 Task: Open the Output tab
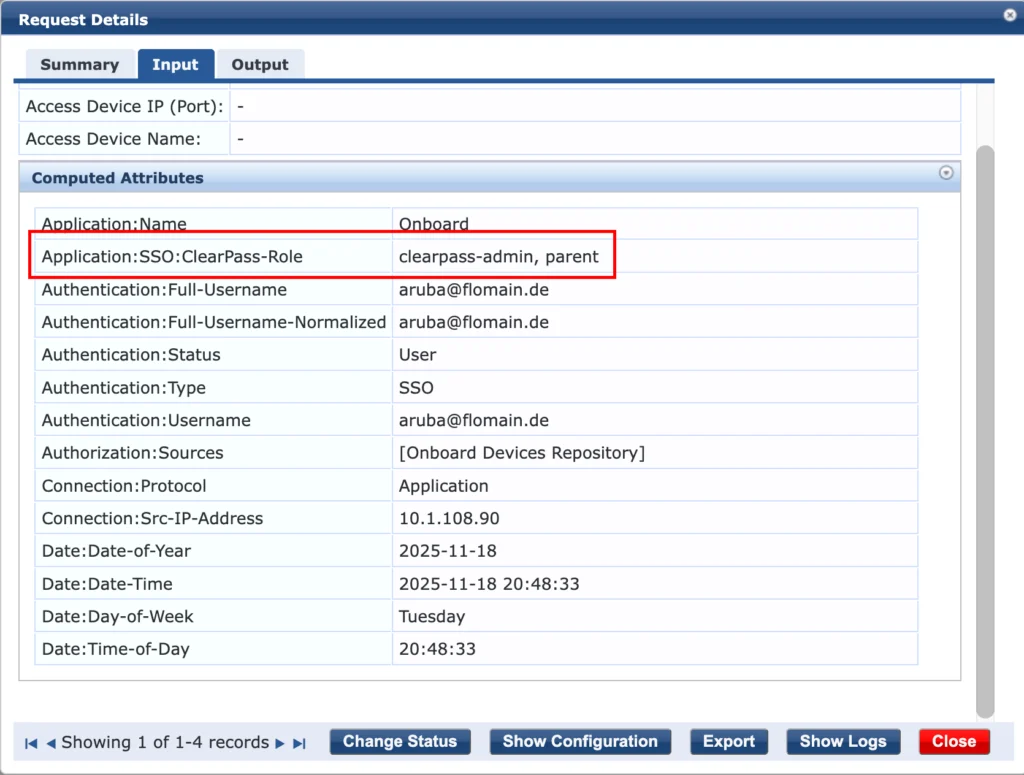[x=260, y=63]
